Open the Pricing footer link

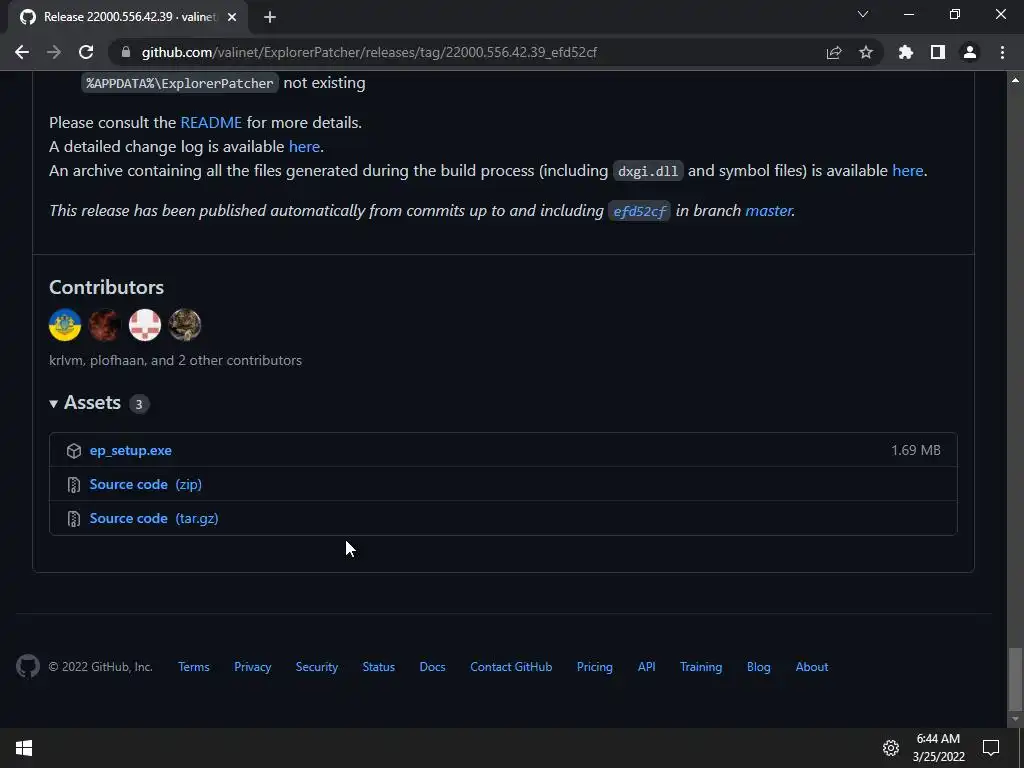click(595, 667)
